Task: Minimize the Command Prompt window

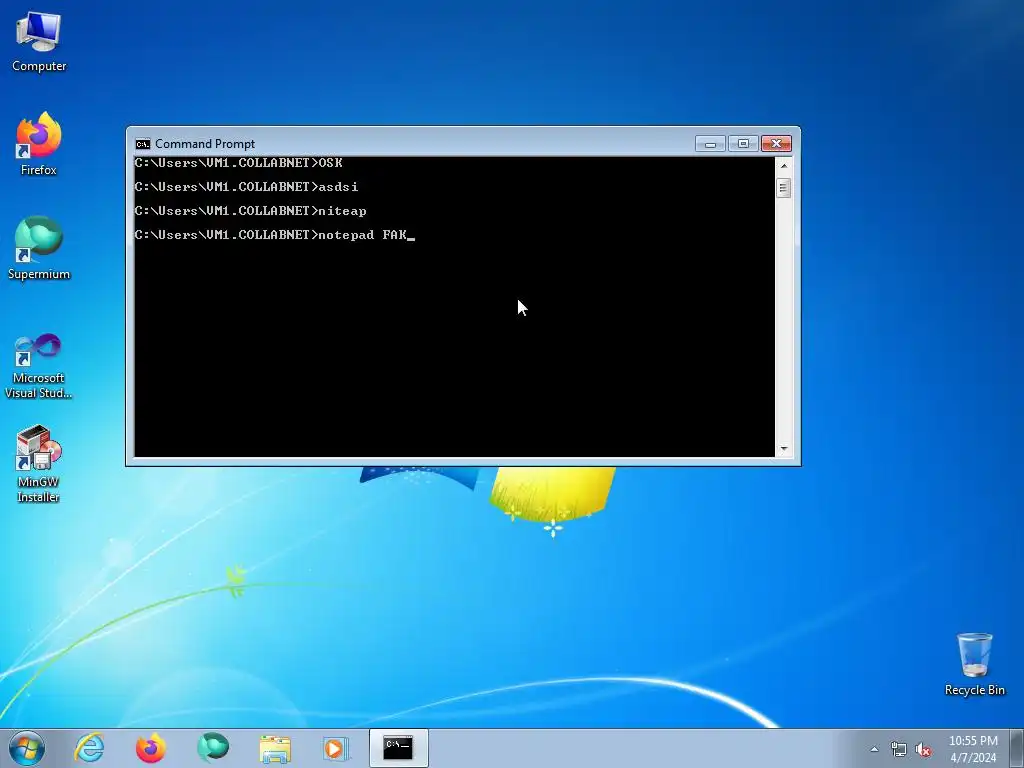Action: click(x=710, y=144)
